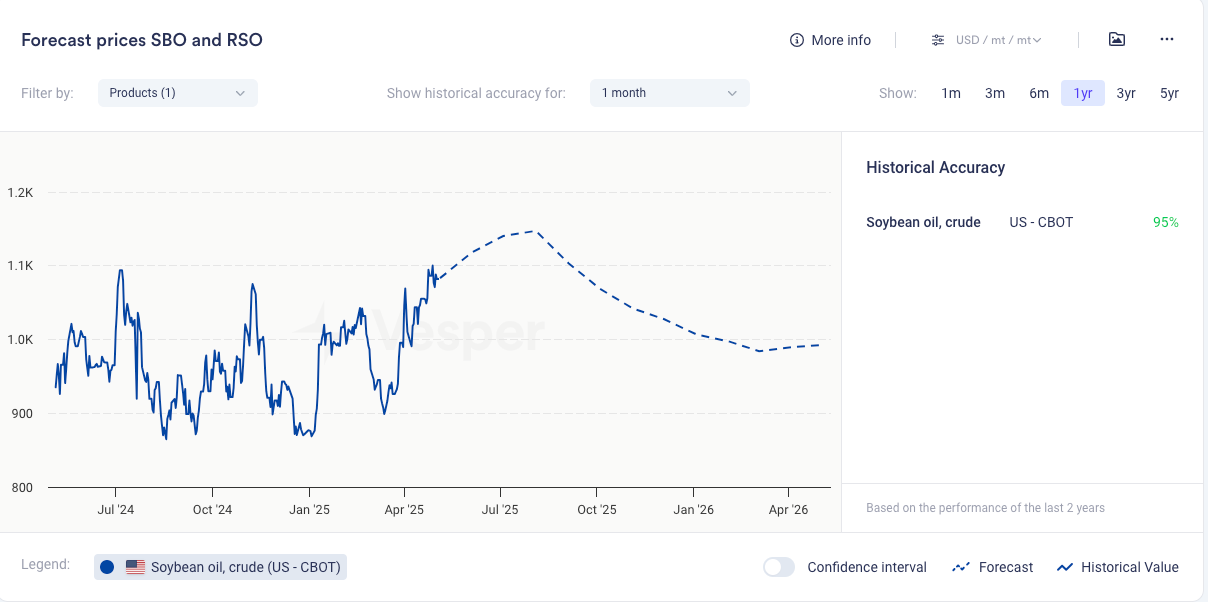Screen dimensions: 1208x602
Task: Select the 1m time range
Action: pos(950,93)
